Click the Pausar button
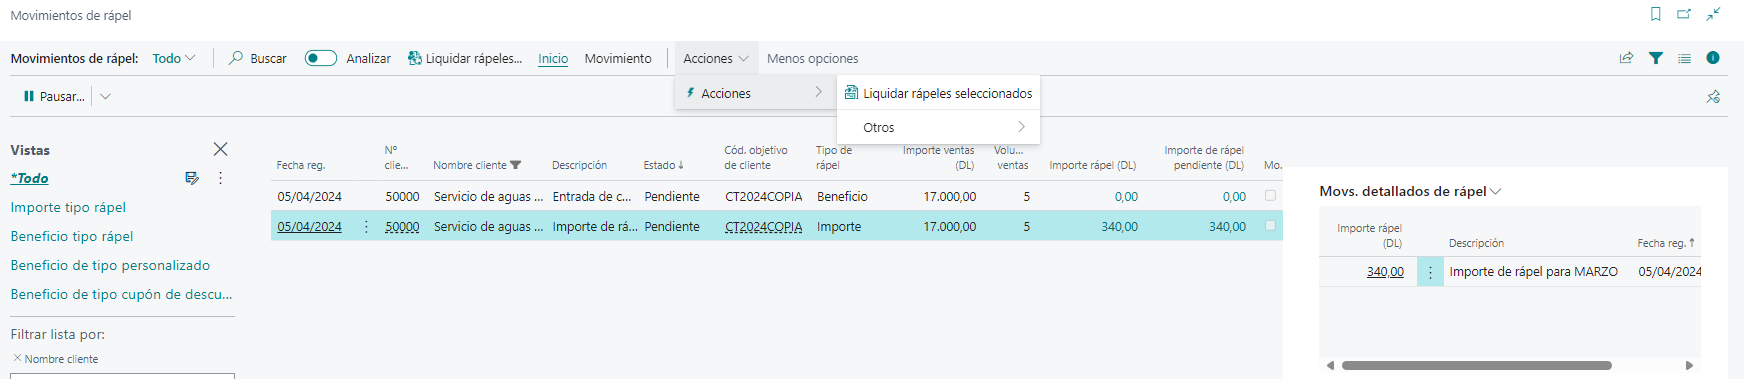 54,96
